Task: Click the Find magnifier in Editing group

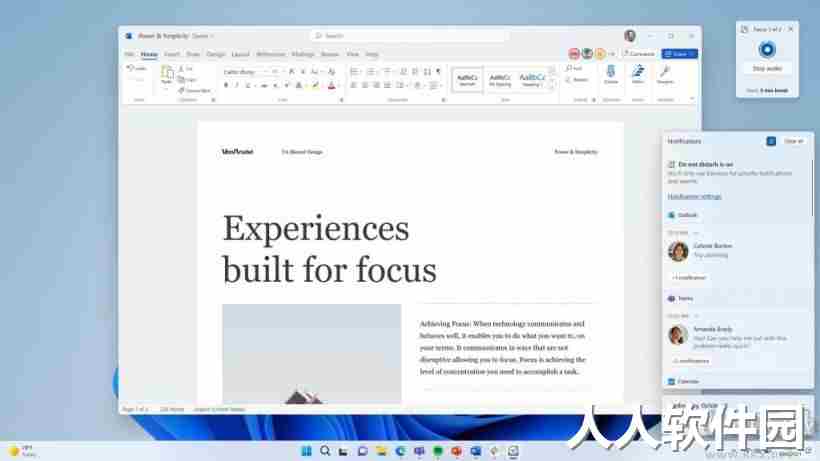Action: click(x=569, y=68)
